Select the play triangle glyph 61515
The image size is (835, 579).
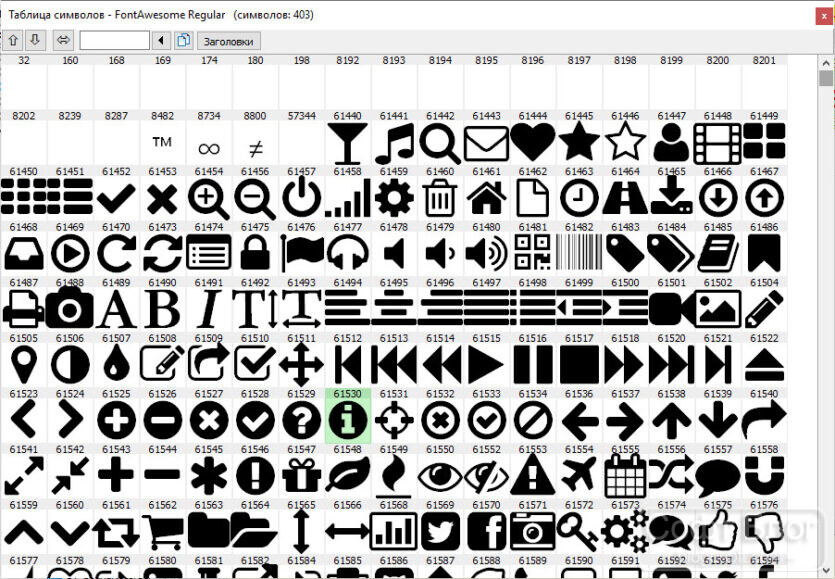point(486,365)
